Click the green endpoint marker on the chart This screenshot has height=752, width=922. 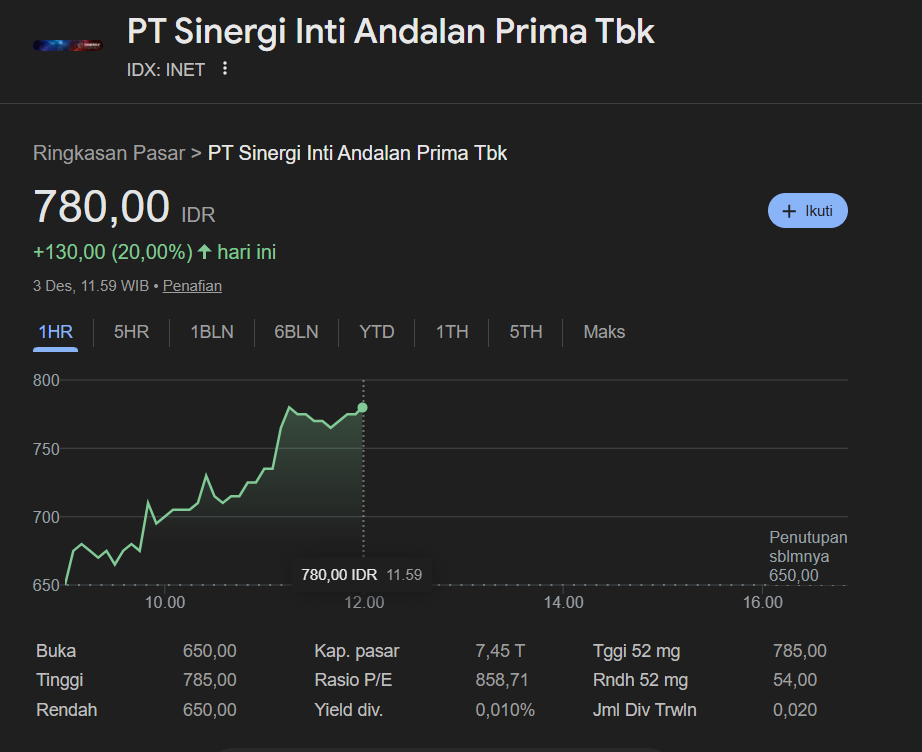[362, 407]
